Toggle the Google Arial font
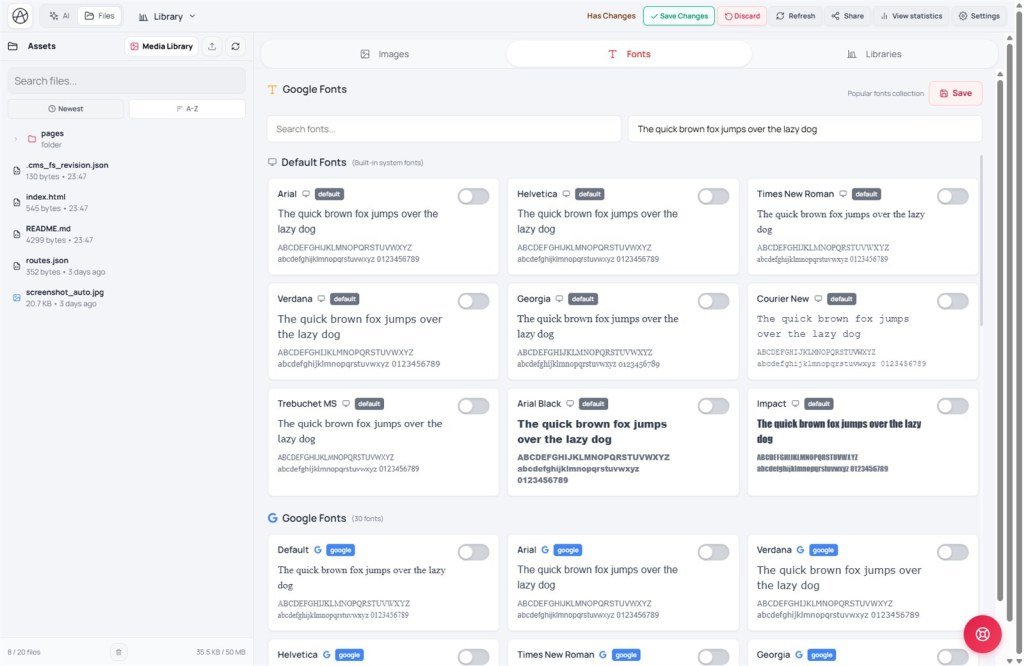This screenshot has height=666, width=1024. click(x=713, y=552)
